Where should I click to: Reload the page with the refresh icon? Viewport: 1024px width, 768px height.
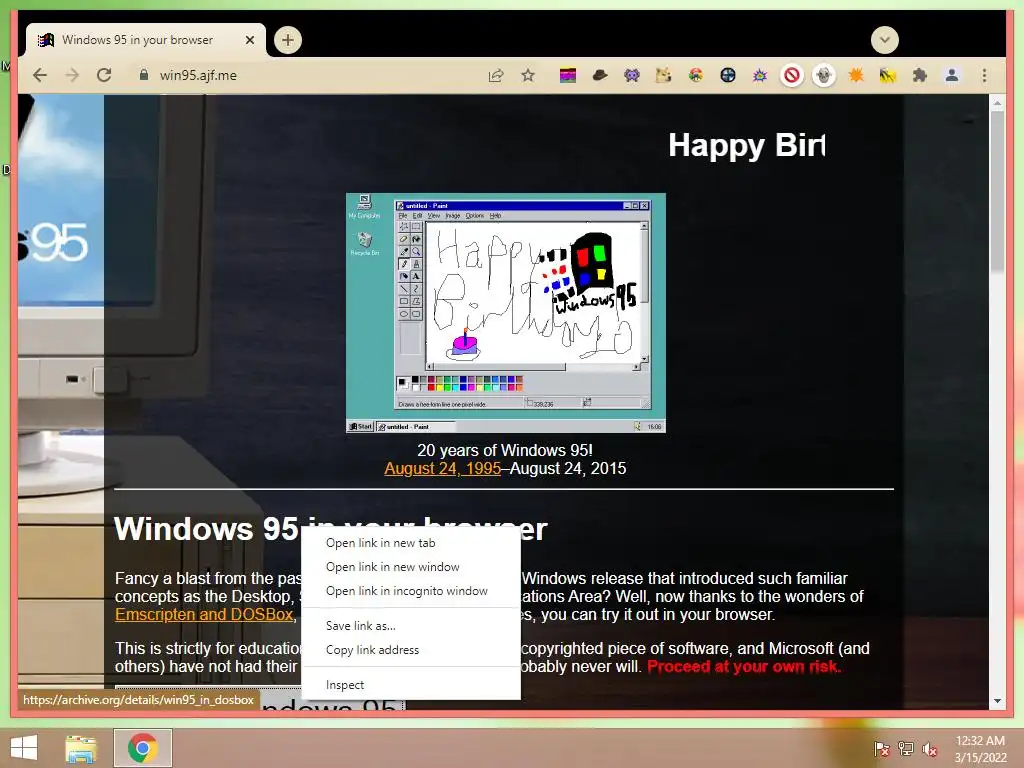[x=104, y=75]
